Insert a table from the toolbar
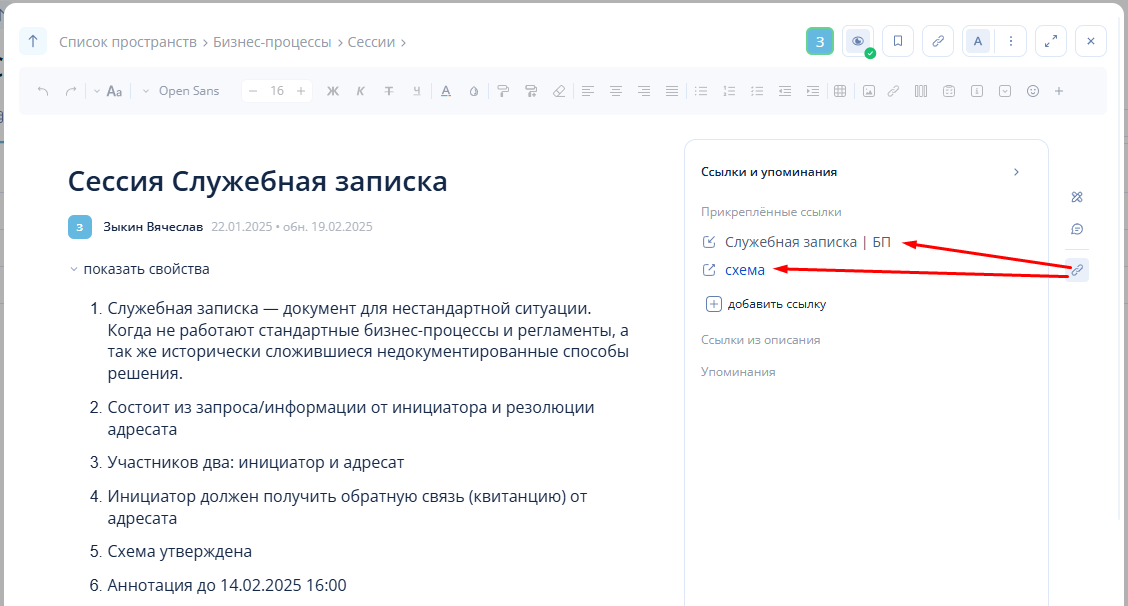Image resolution: width=1128 pixels, height=606 pixels. pyautogui.click(x=840, y=91)
